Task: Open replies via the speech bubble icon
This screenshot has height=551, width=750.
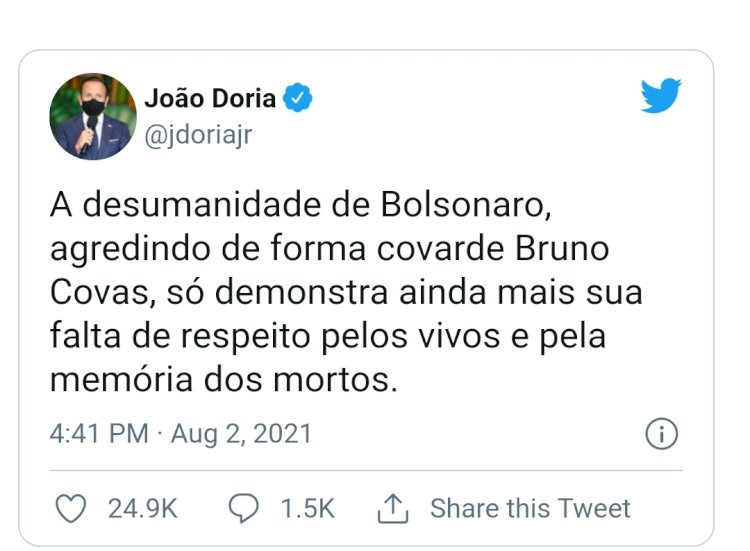Action: 243,508
